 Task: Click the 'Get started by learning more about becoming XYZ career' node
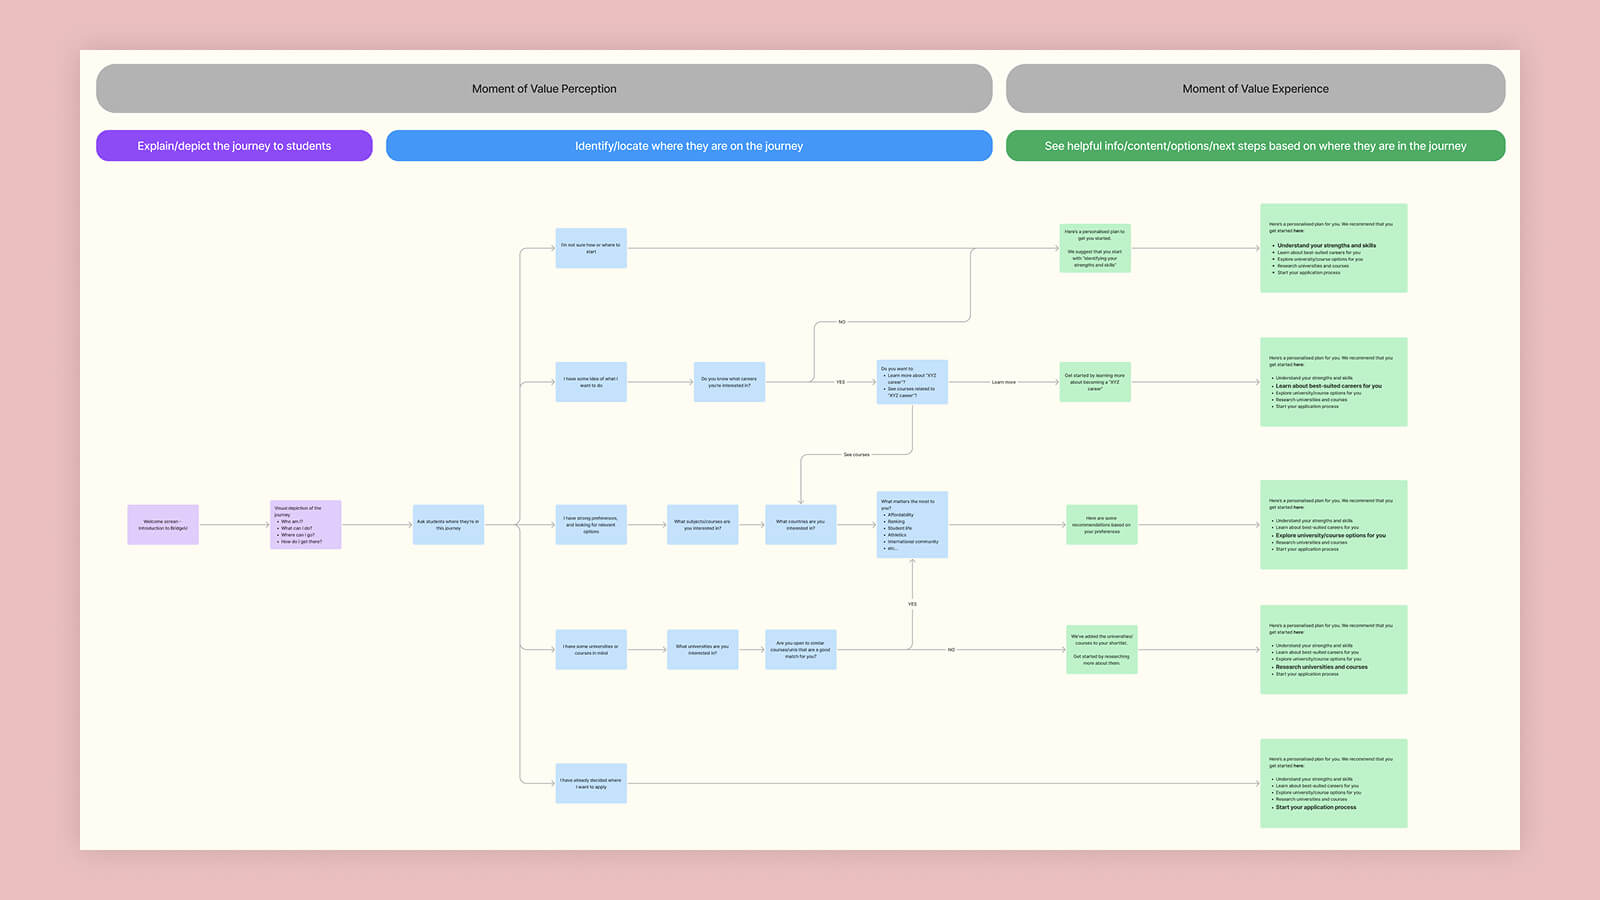(x=1096, y=382)
